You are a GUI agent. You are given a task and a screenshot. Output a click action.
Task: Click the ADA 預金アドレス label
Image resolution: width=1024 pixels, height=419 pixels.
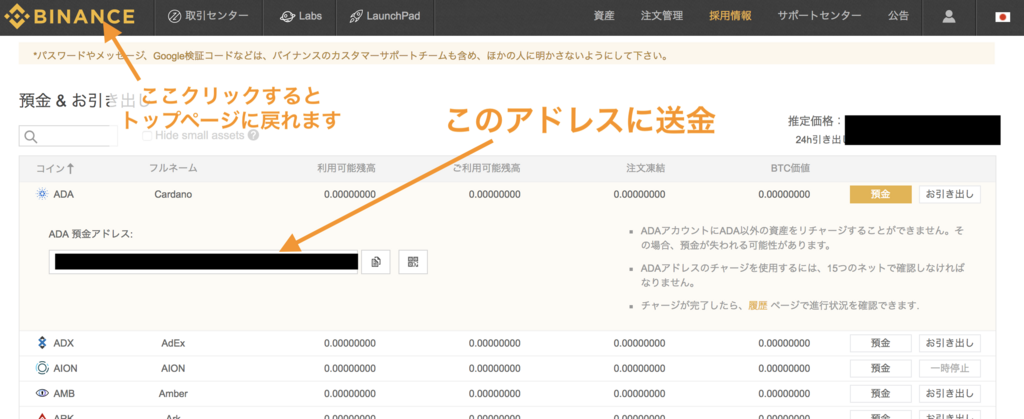pos(91,234)
